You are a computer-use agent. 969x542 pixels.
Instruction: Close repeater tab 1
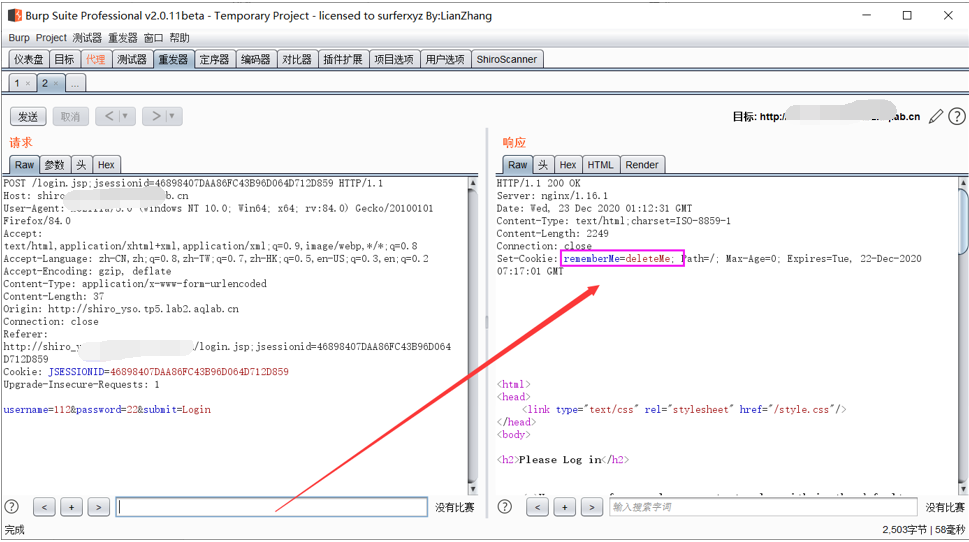pos(28,83)
